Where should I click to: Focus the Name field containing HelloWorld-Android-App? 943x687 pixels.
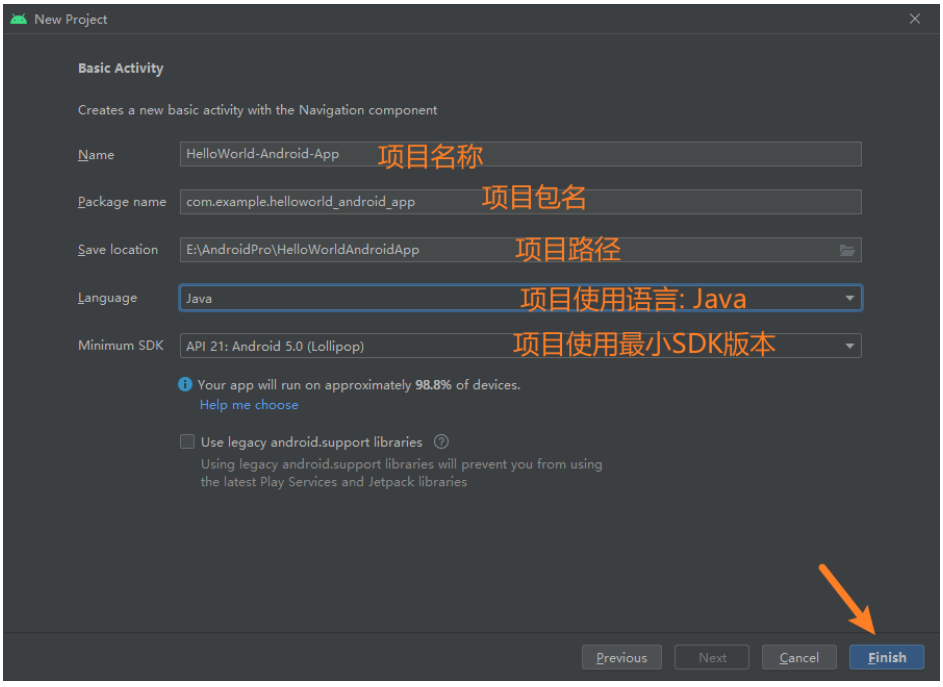(520, 154)
